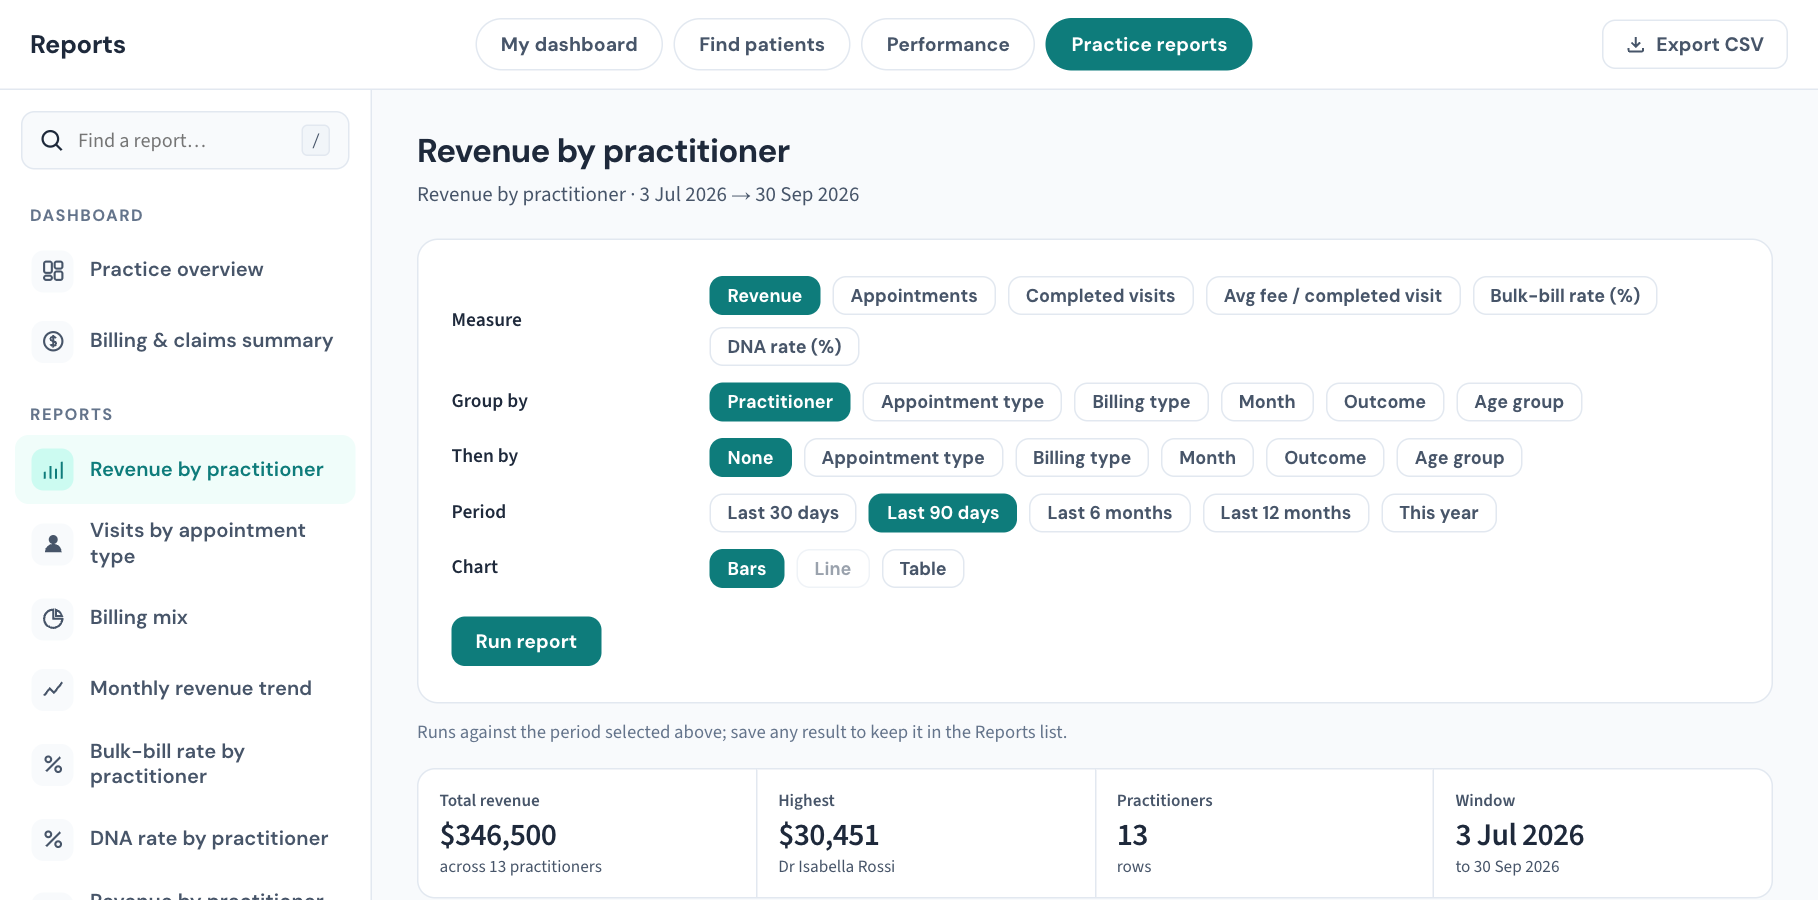Click the Total revenue $346,500 card

(x=587, y=833)
